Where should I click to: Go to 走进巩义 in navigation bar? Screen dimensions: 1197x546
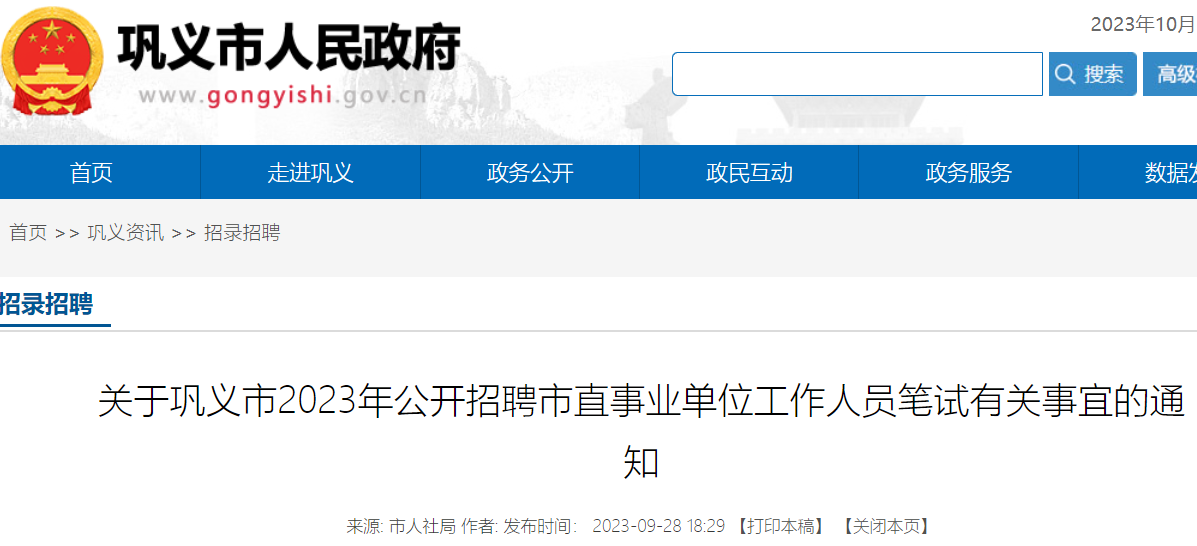[311, 173]
